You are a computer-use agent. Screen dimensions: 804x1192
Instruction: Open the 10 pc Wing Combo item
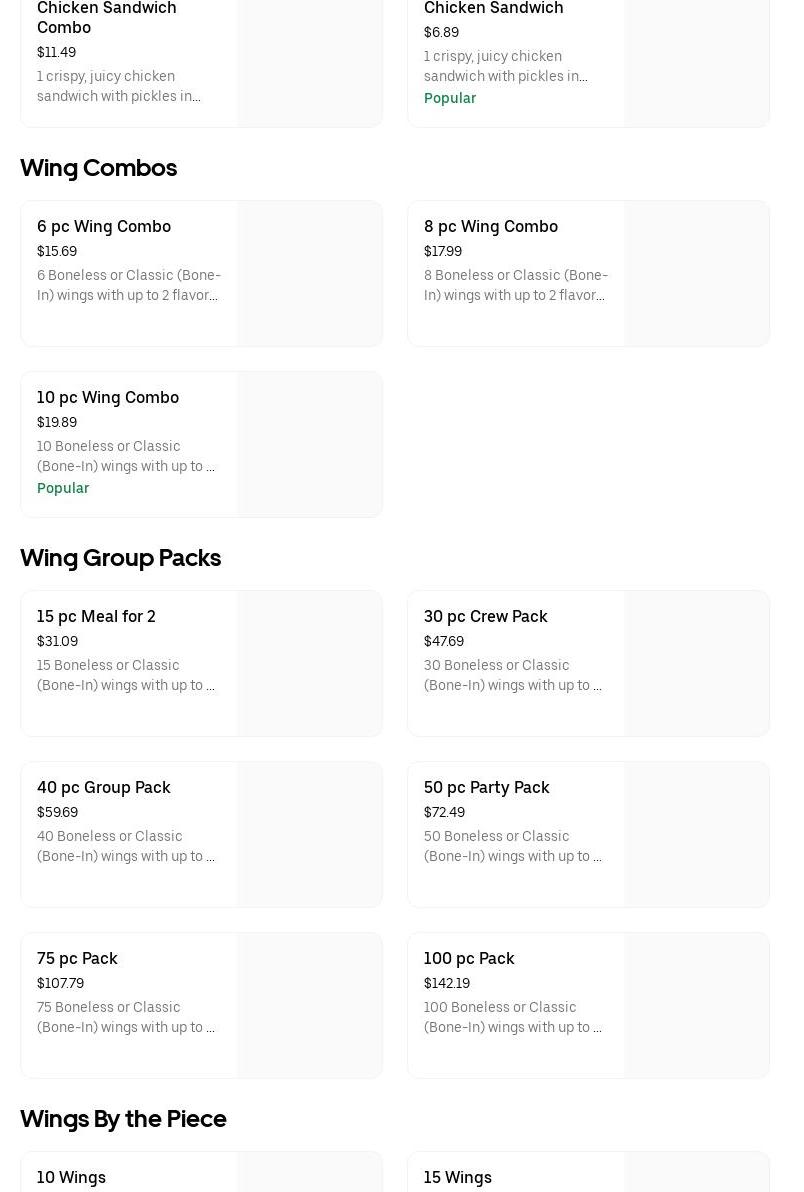pyautogui.click(x=108, y=398)
